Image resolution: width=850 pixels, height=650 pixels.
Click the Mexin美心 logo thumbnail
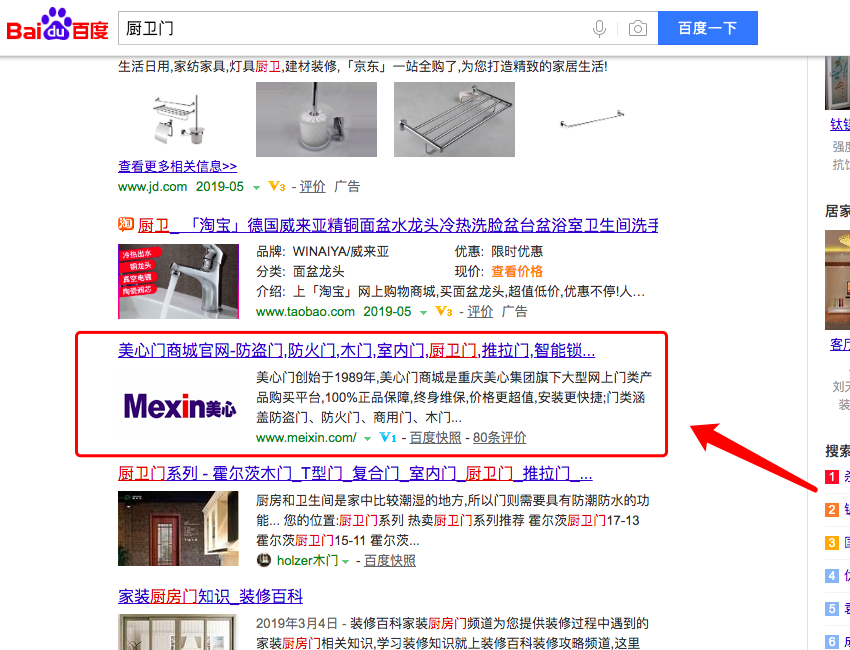[179, 406]
